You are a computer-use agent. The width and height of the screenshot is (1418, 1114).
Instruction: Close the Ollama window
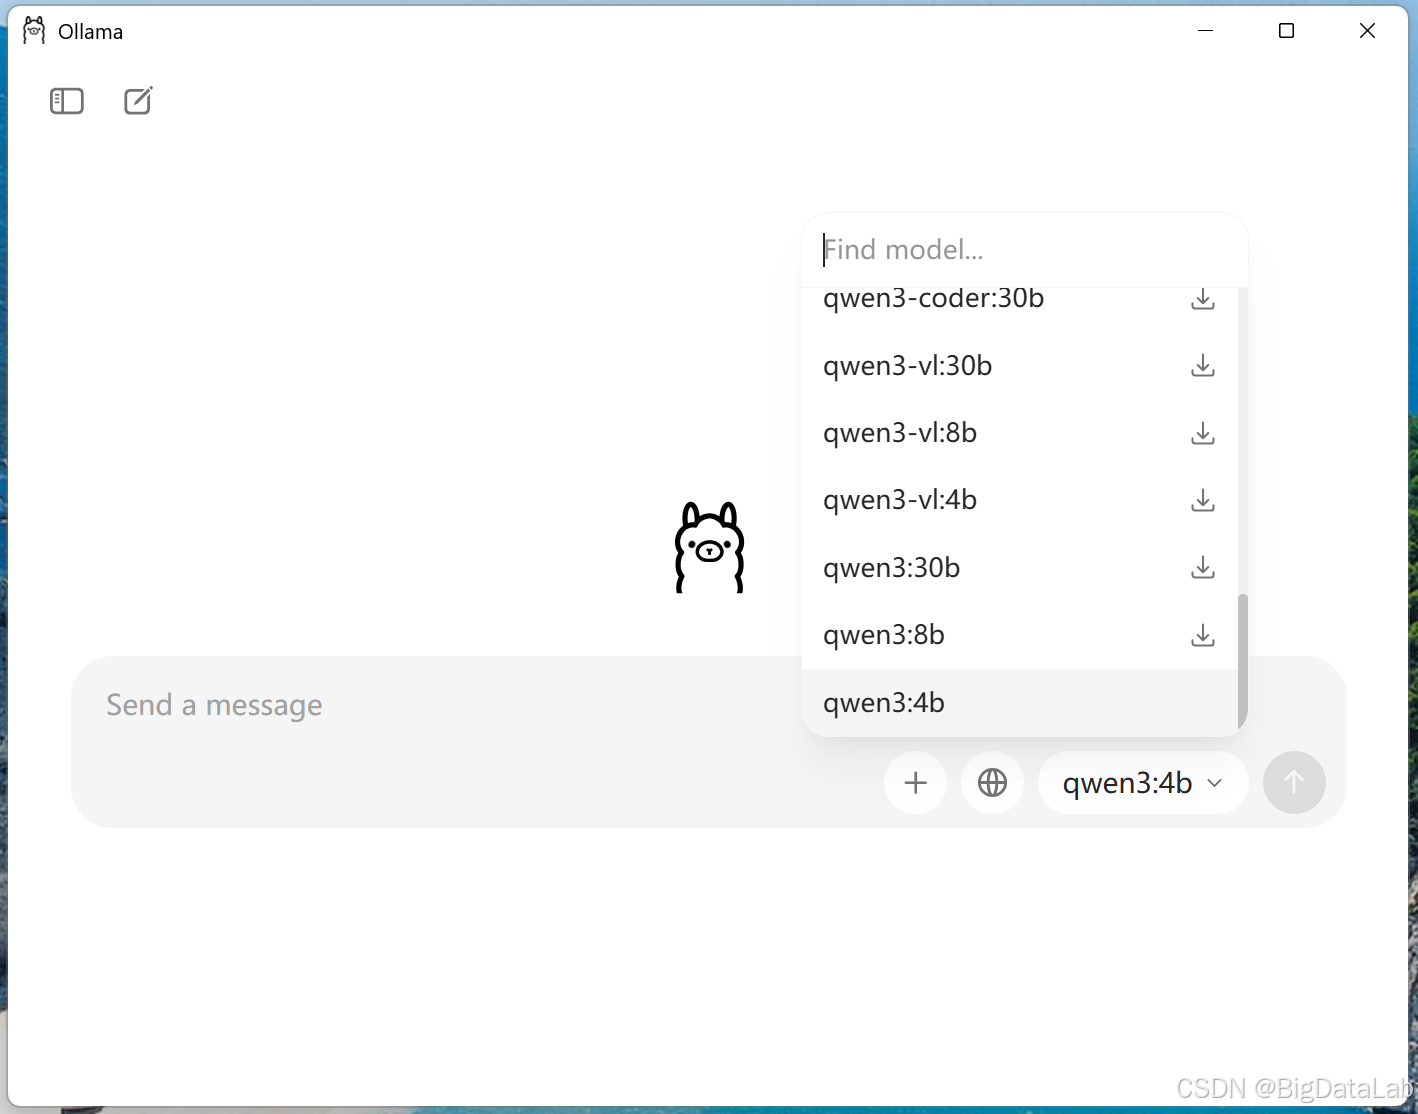[1368, 31]
